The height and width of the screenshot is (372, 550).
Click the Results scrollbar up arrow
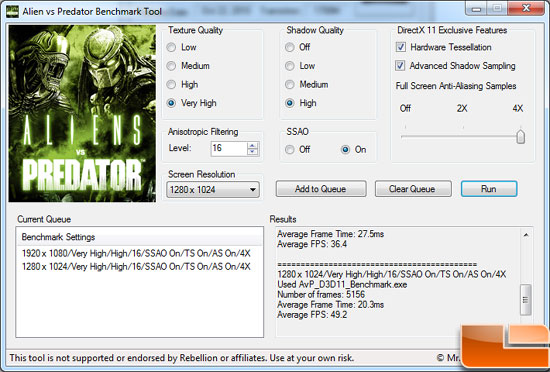[x=526, y=235]
